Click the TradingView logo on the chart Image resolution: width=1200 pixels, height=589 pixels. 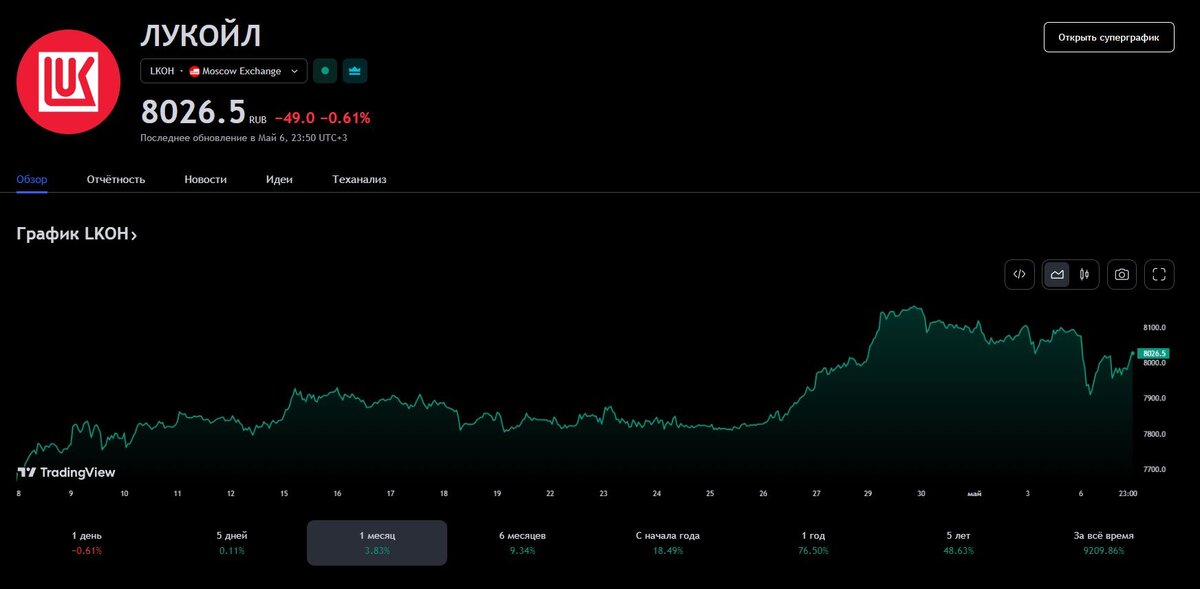click(x=67, y=472)
